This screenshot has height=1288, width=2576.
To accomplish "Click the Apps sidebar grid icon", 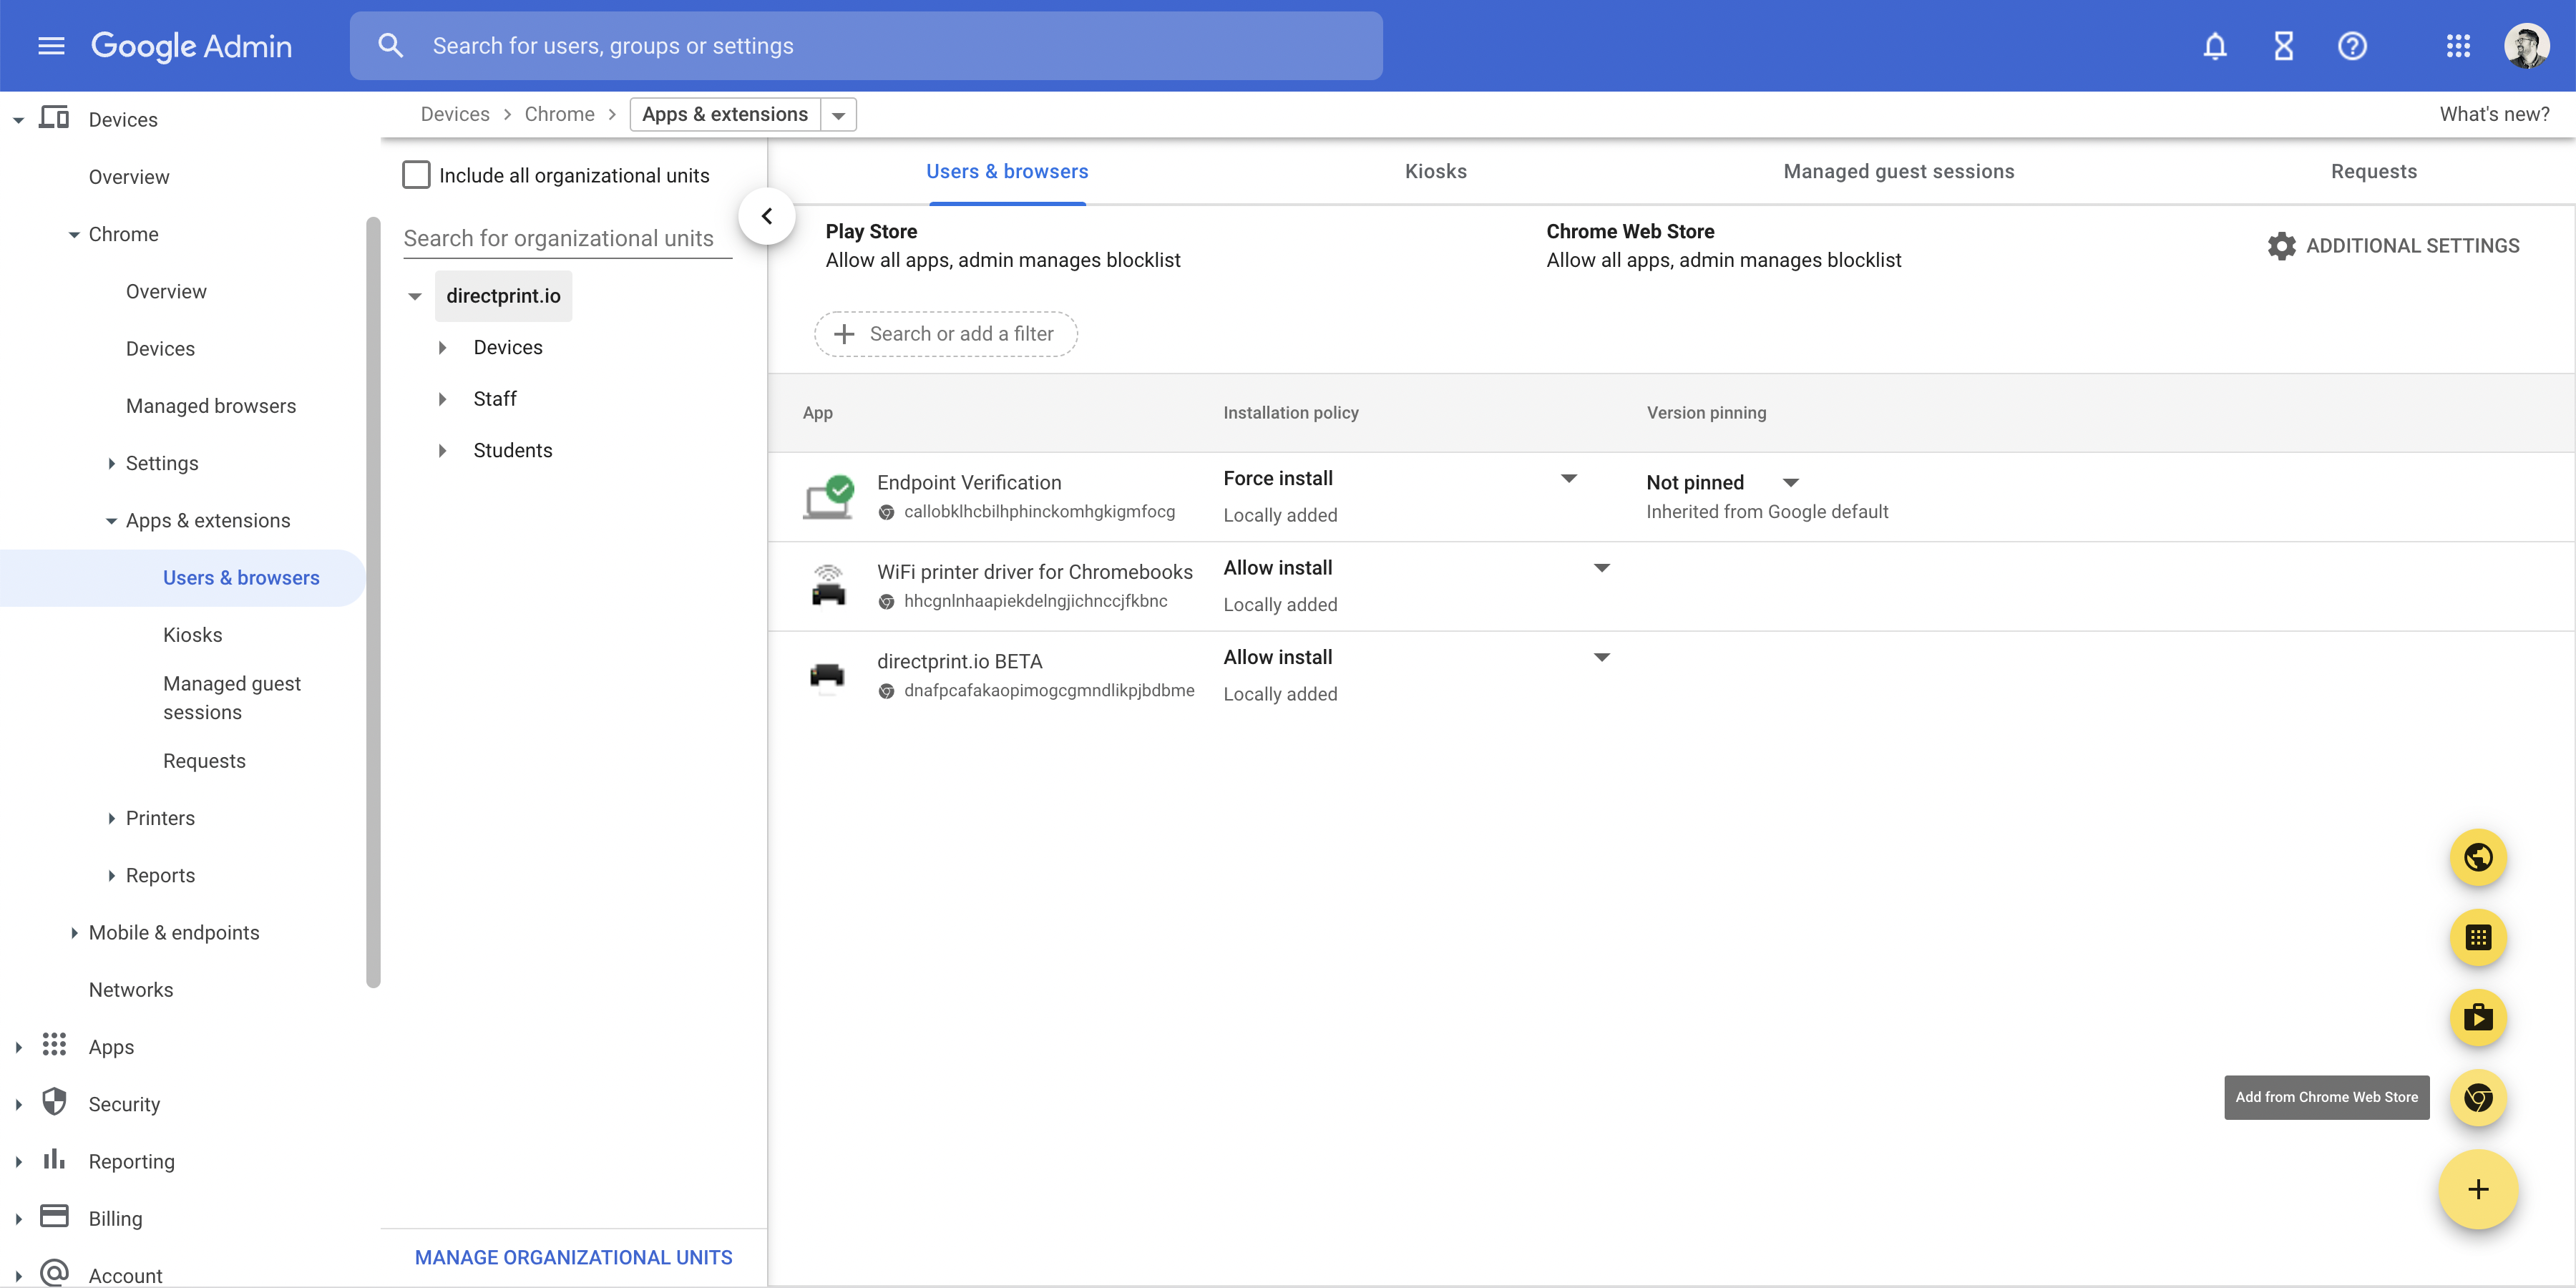I will 54,1045.
